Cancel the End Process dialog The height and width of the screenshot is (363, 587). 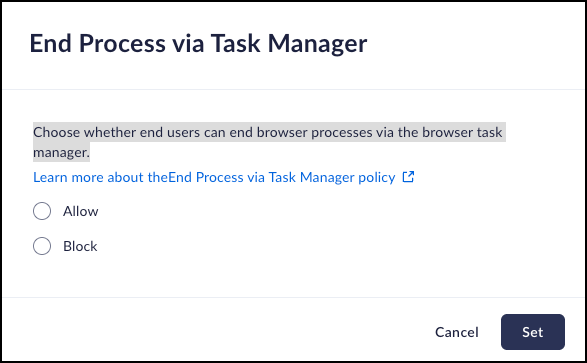pos(457,332)
